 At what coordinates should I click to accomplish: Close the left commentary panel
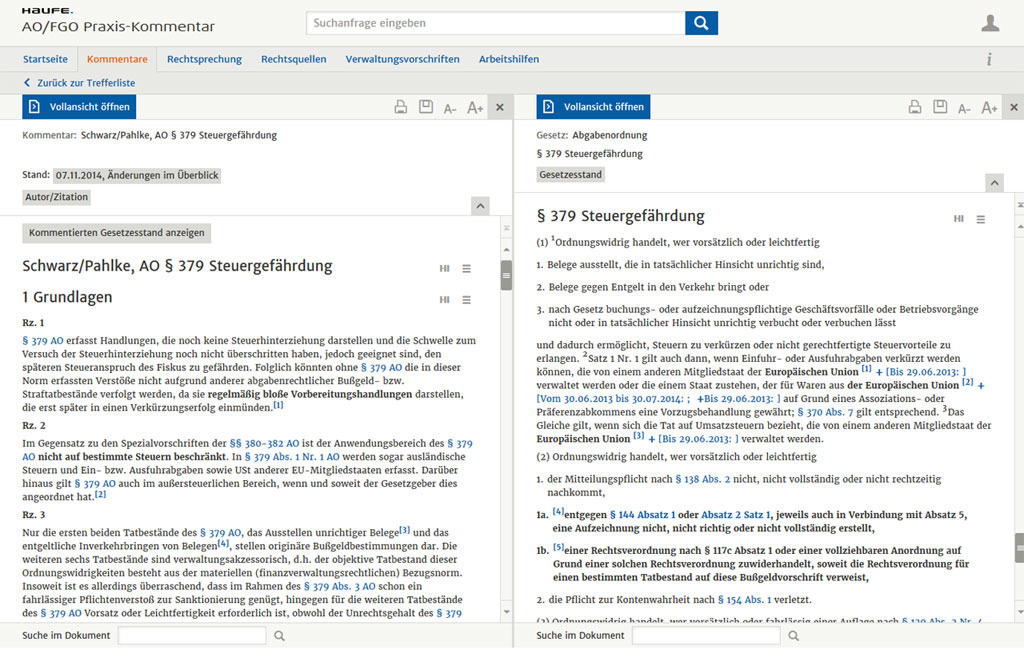point(500,107)
